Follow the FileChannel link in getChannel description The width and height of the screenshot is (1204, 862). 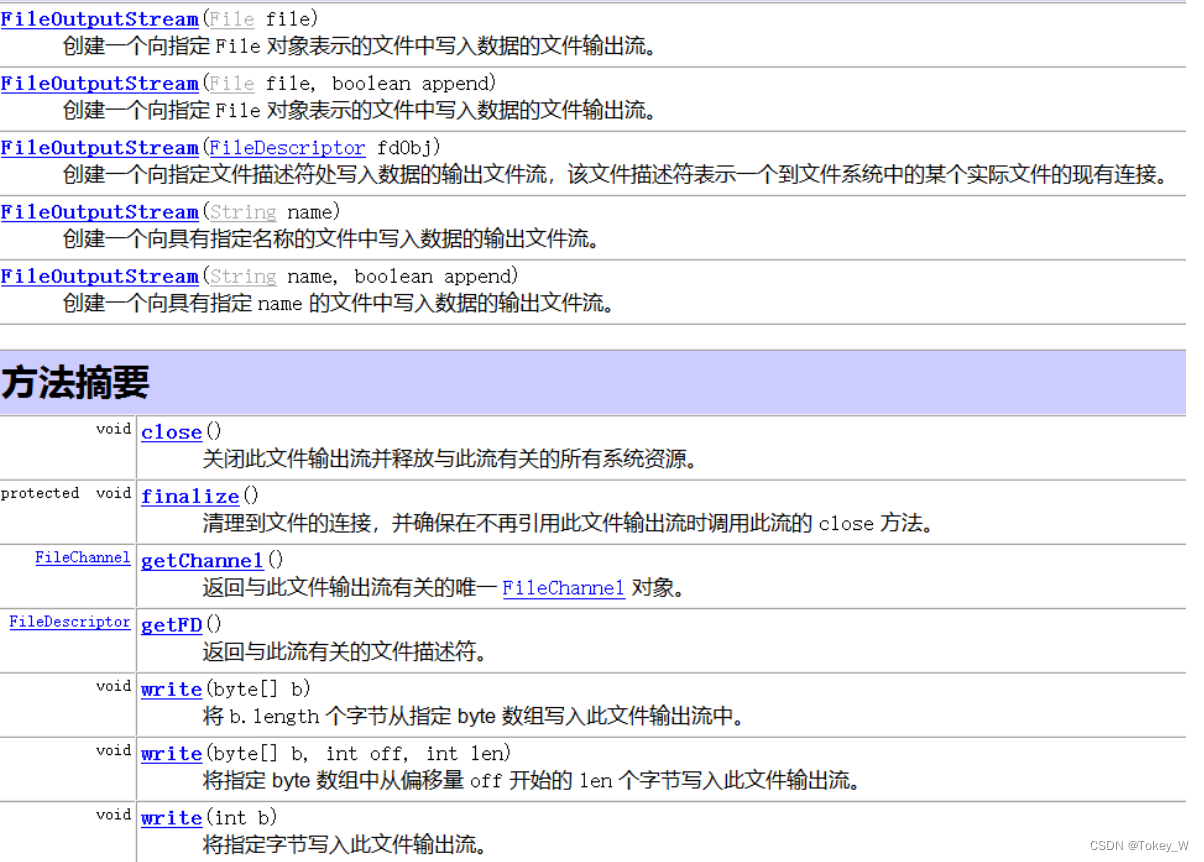563,588
